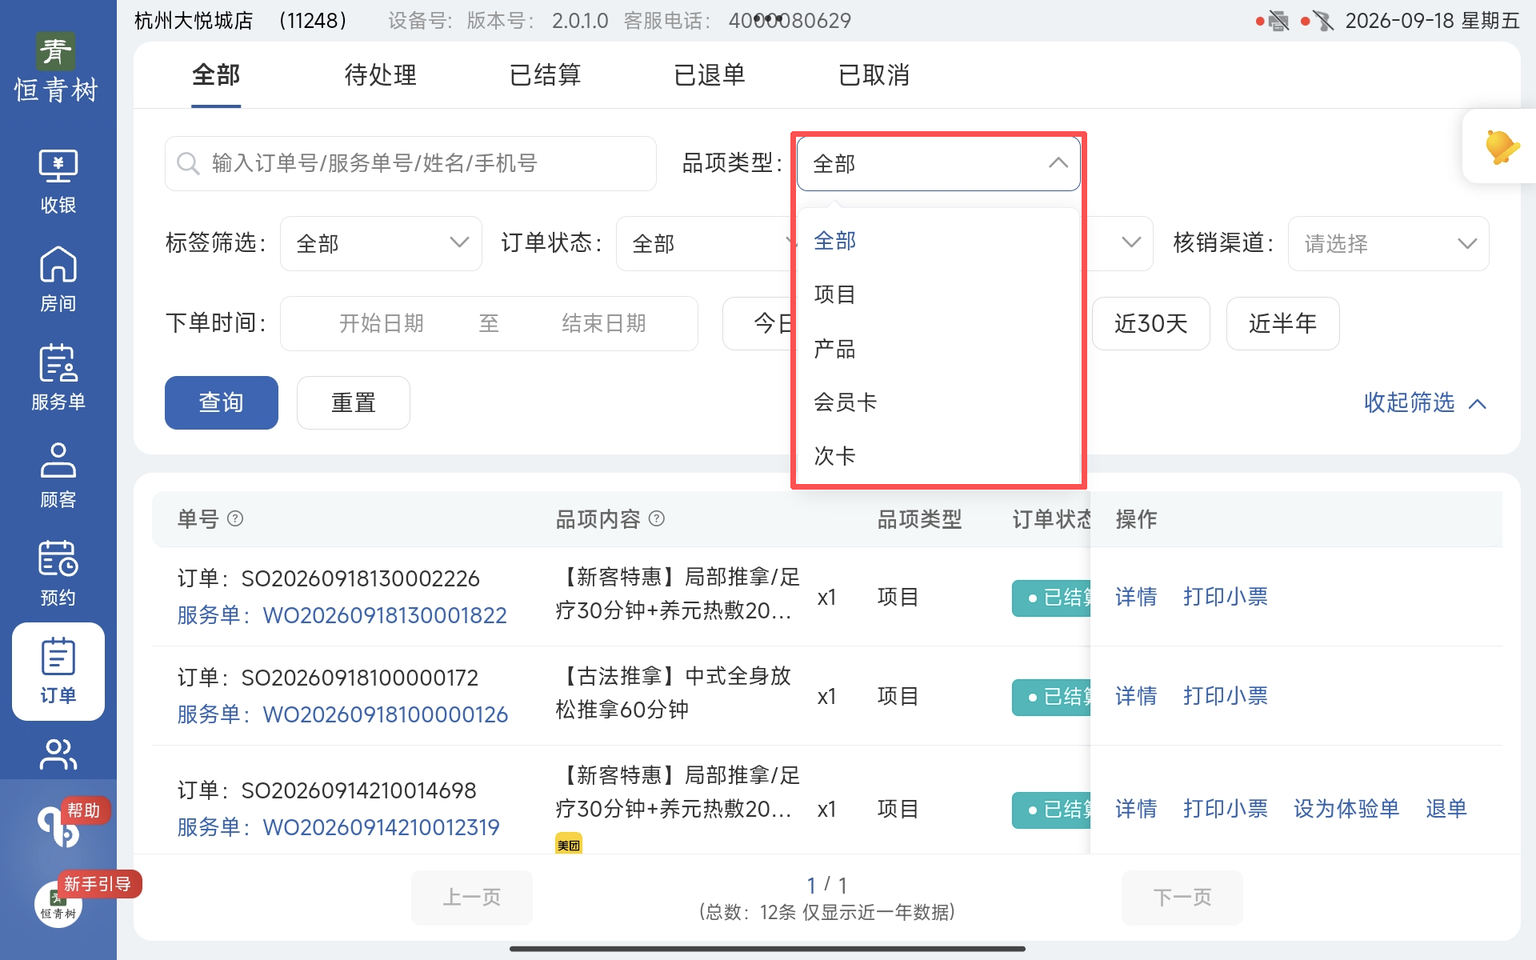
Task: Open the notification bell
Action: 1500,147
